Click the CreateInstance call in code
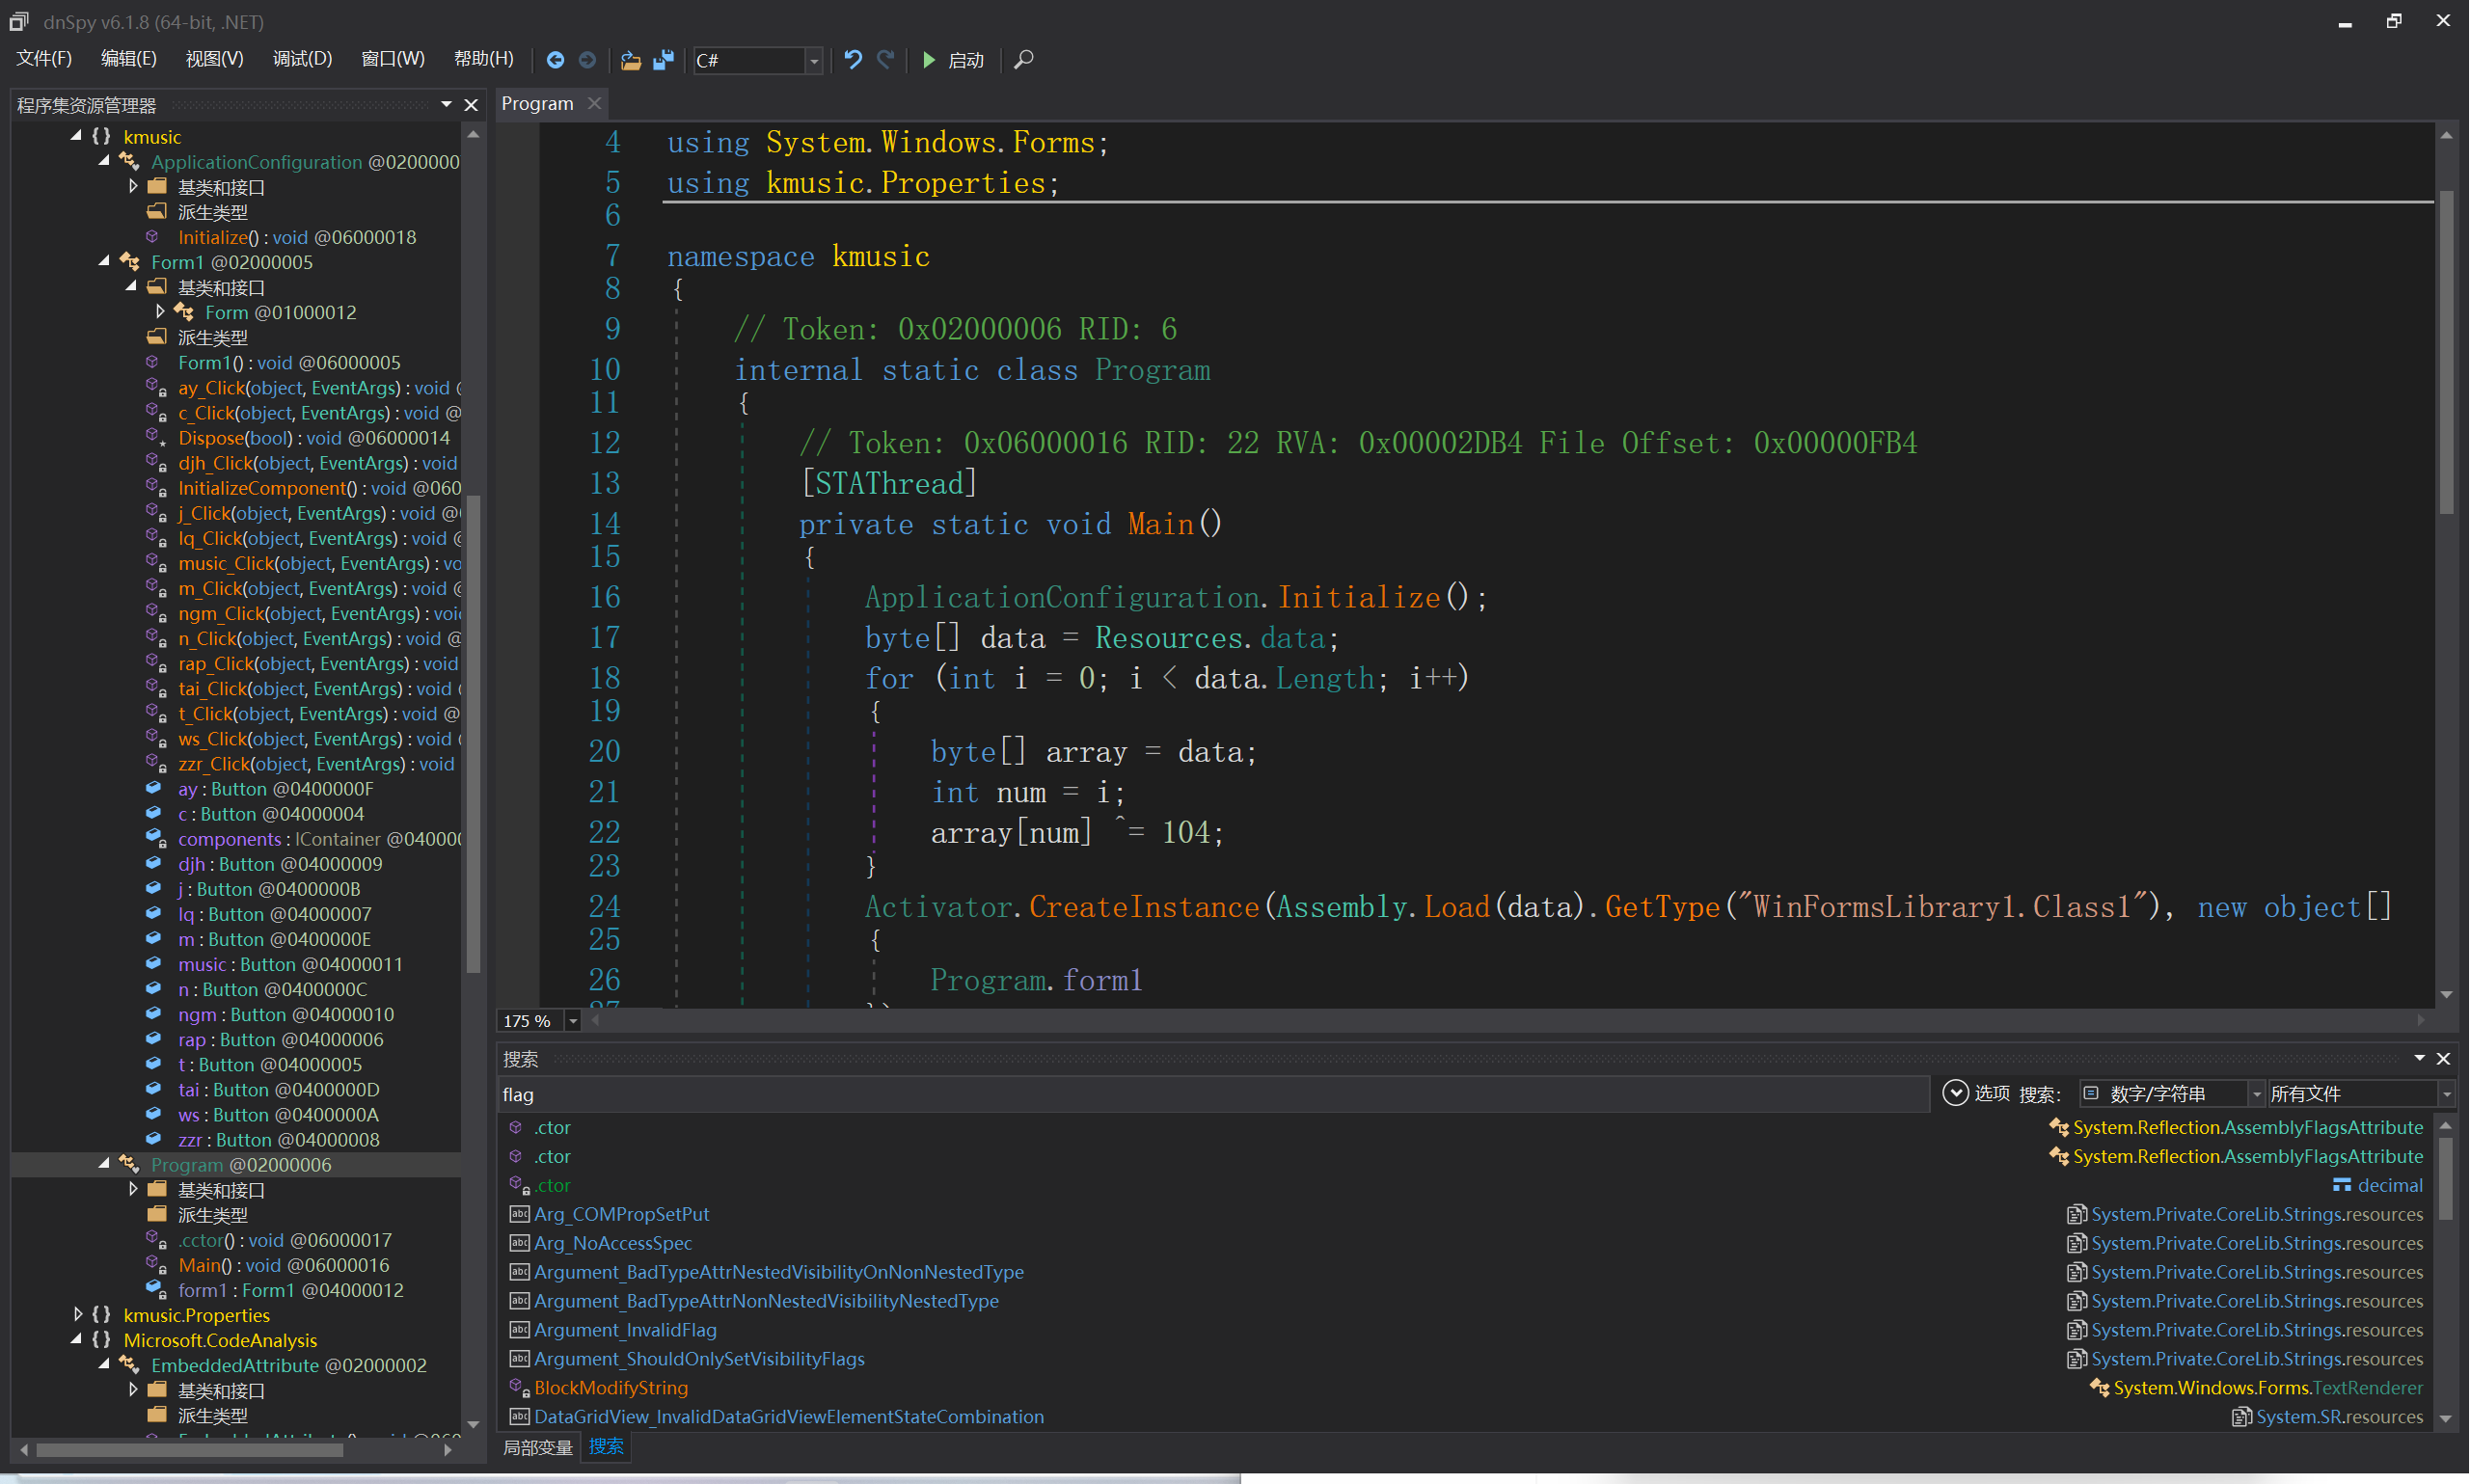The image size is (2470, 1484). point(1144,907)
